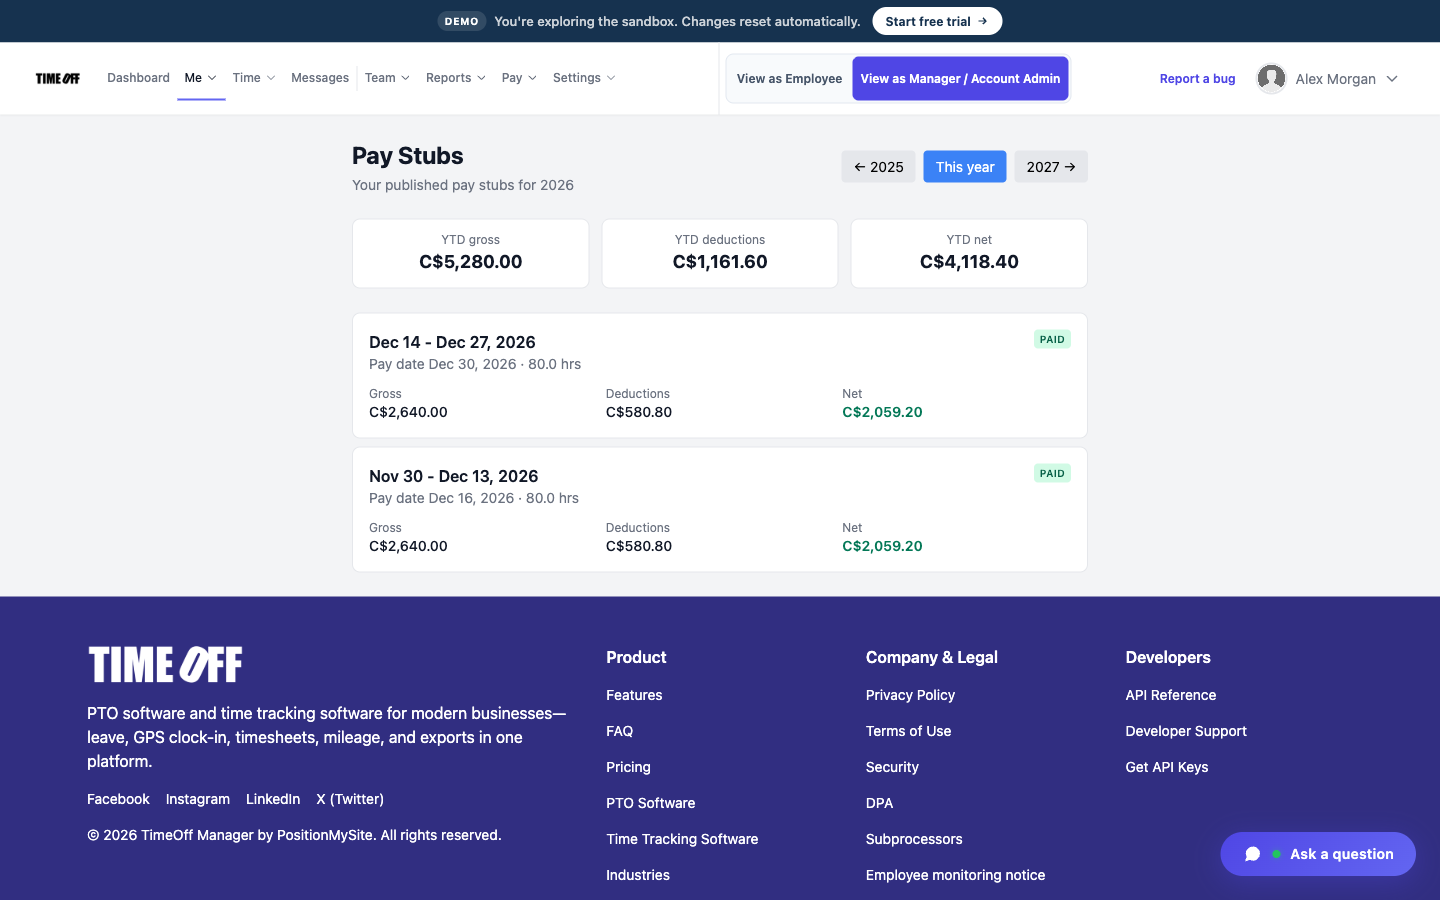Open the Privacy Policy link
1440x900 pixels.
tap(910, 695)
